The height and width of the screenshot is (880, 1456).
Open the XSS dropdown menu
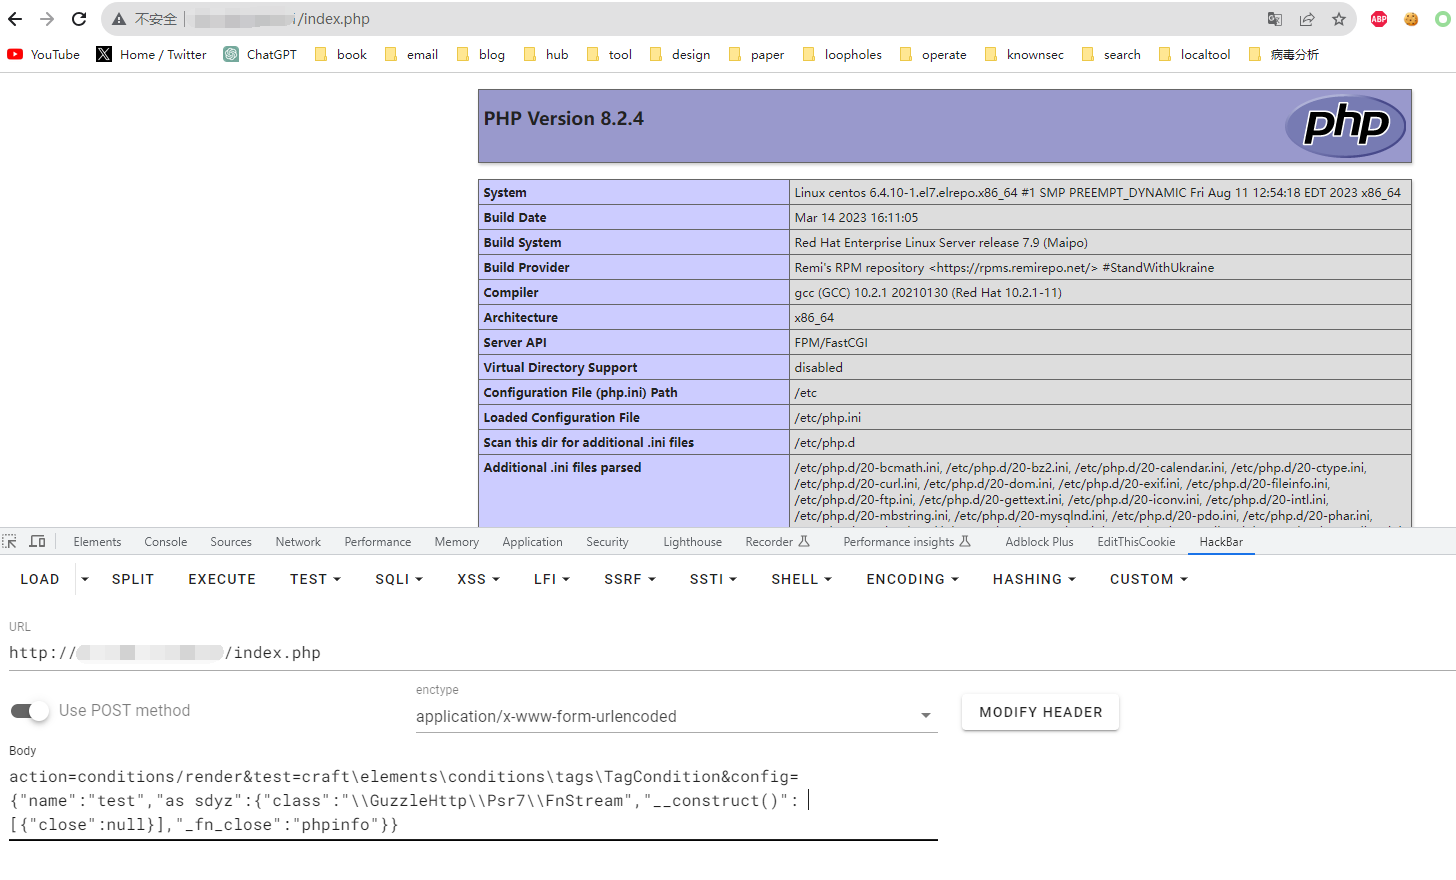pos(478,579)
